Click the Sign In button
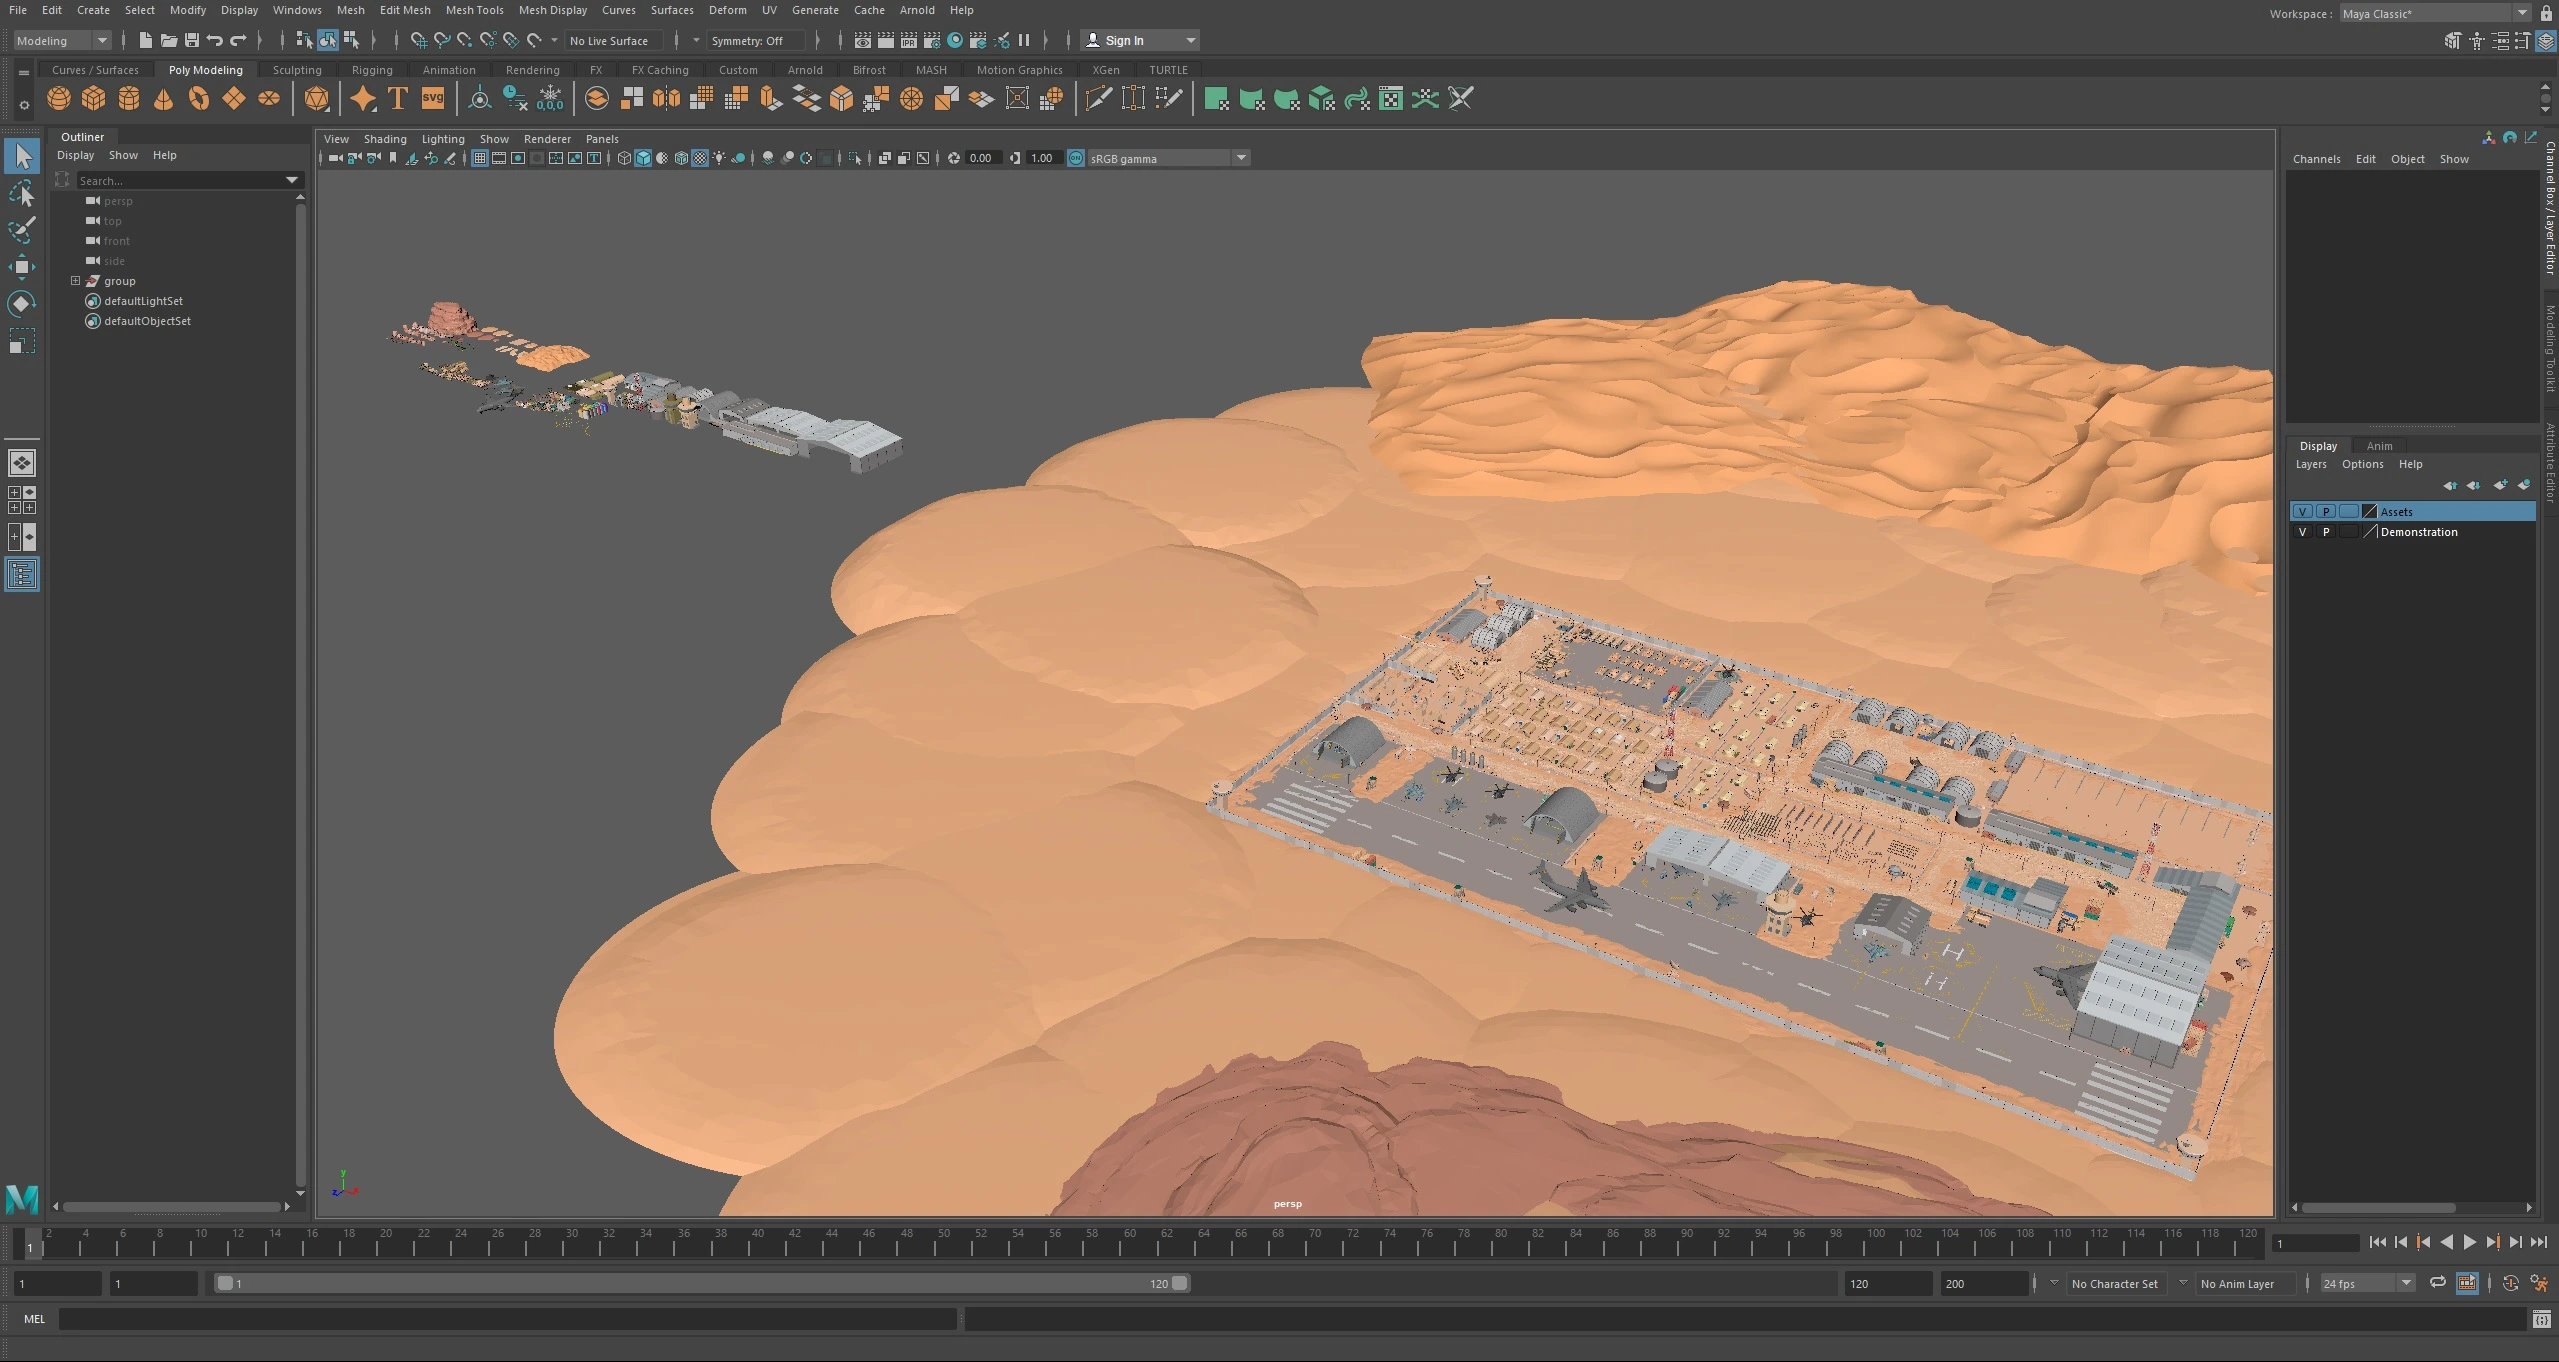 [1124, 40]
